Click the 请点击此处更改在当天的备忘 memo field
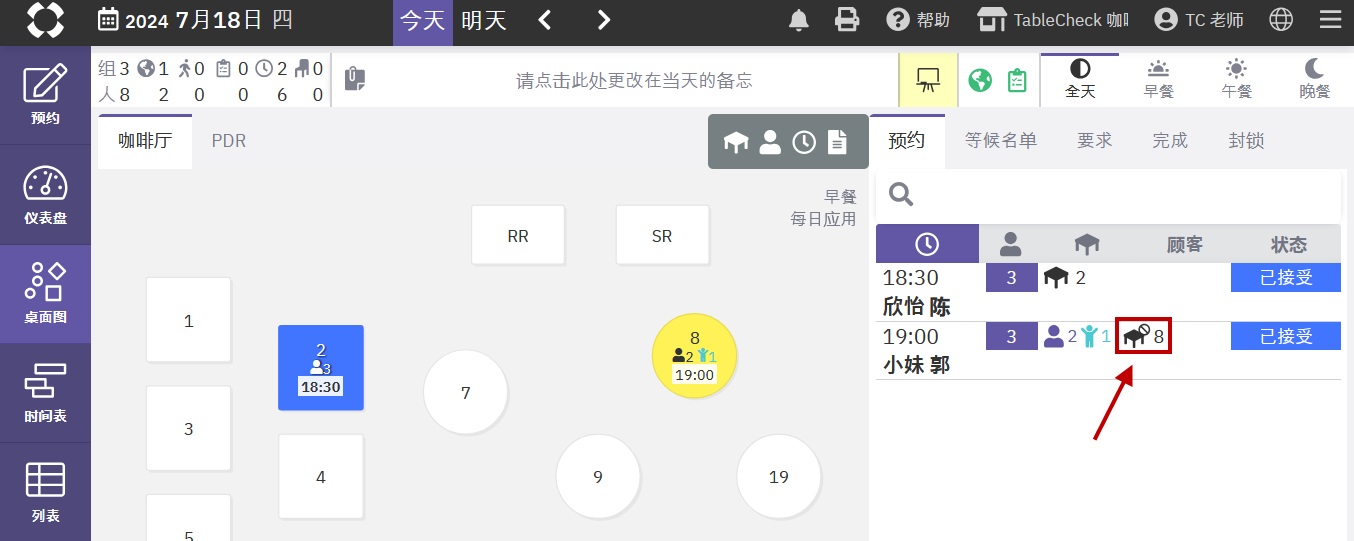The height and width of the screenshot is (541, 1354). 634,81
